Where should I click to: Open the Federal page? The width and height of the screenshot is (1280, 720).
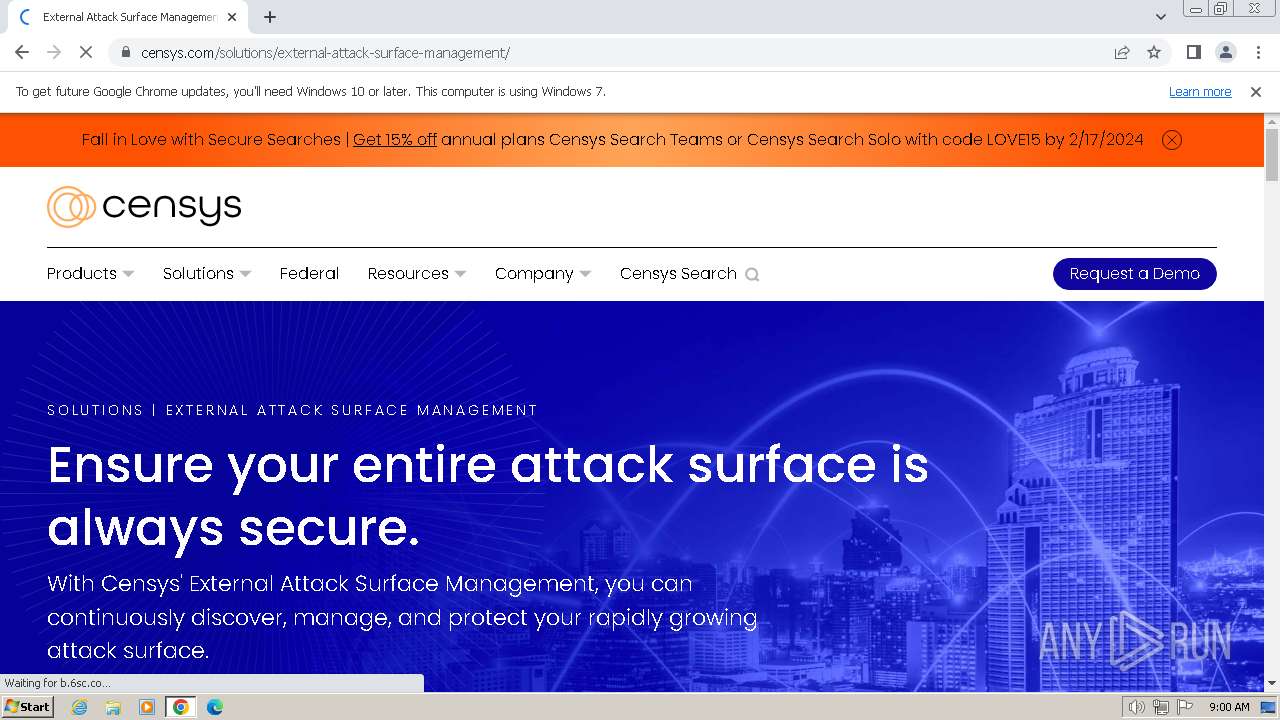coord(309,274)
